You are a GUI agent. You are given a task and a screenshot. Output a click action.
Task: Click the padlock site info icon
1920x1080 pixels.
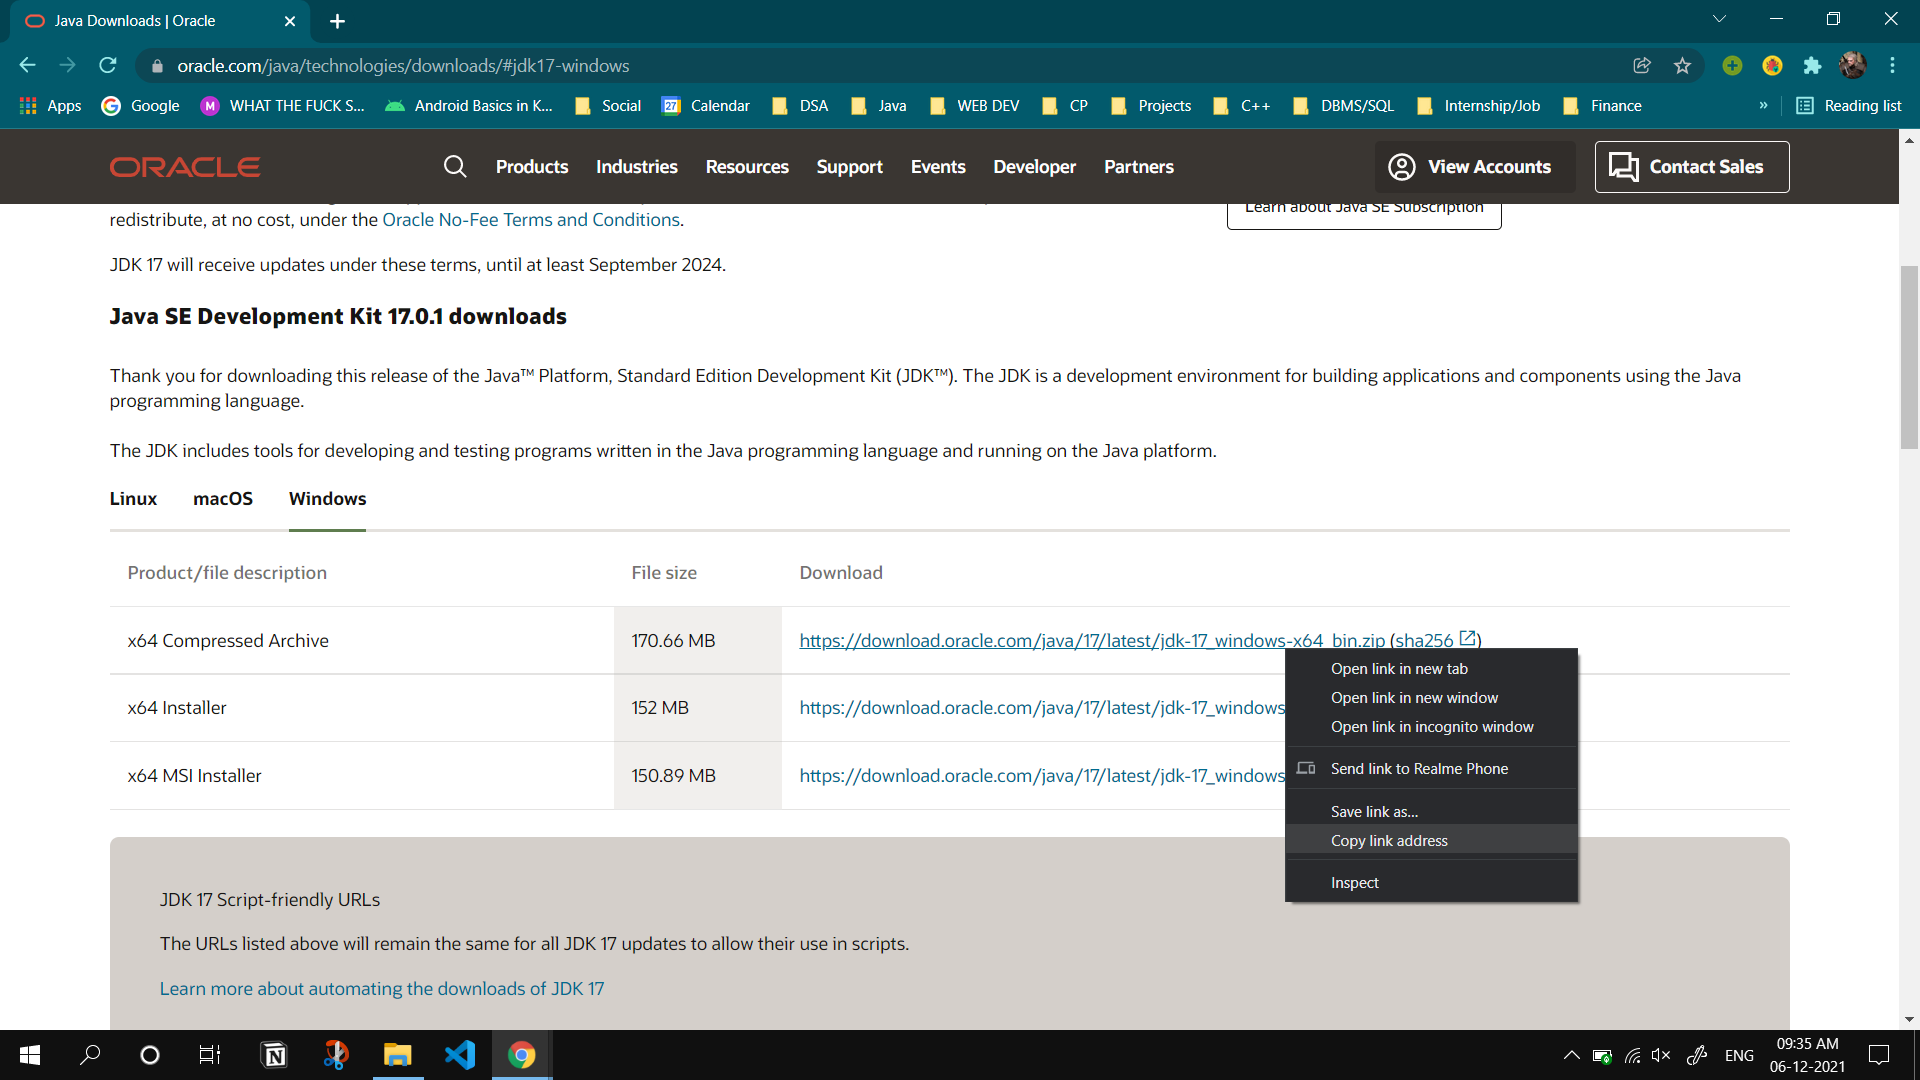click(156, 66)
